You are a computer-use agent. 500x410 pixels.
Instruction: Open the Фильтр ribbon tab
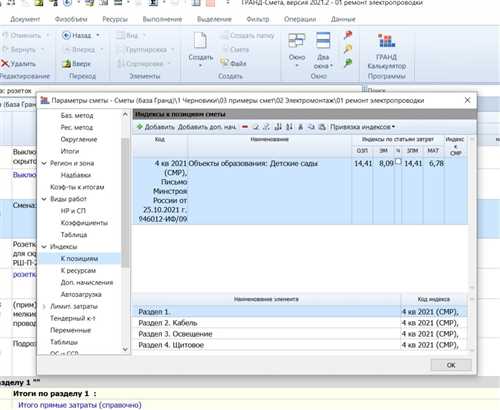[x=258, y=19]
